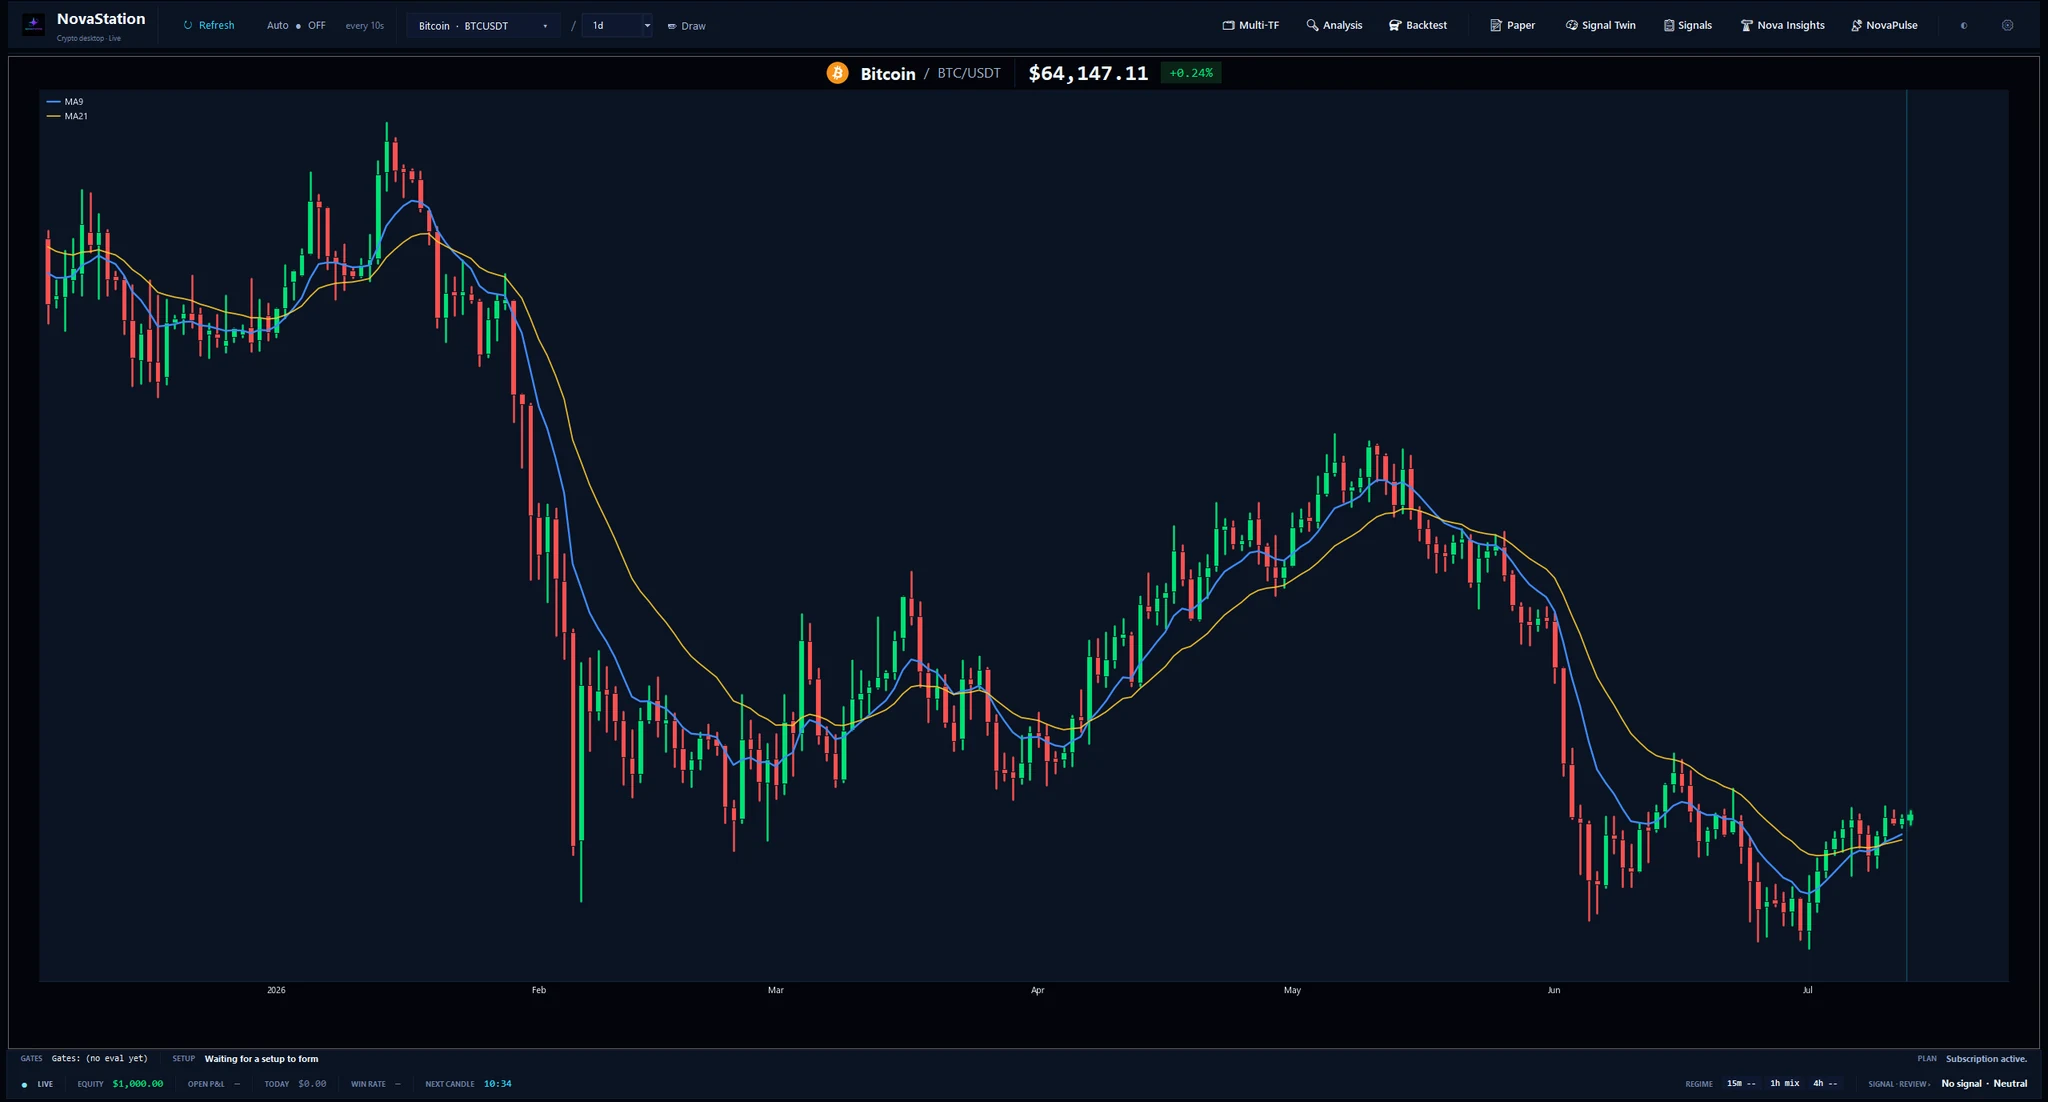Click 'Waiting for a setup to form'
The height and width of the screenshot is (1102, 2048).
[262, 1059]
